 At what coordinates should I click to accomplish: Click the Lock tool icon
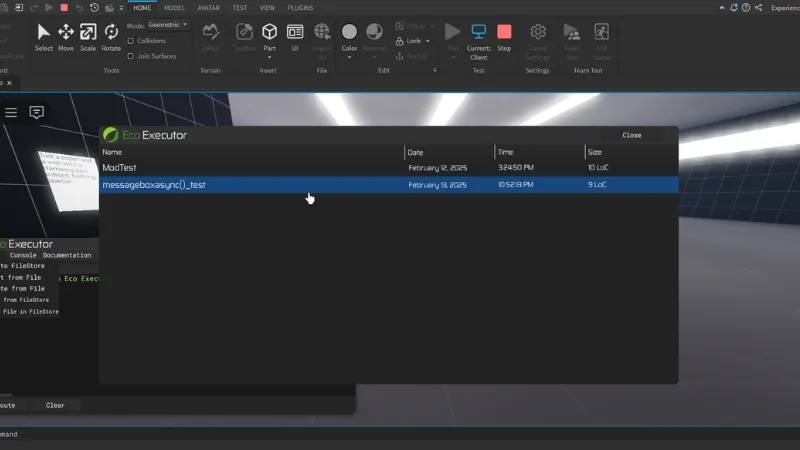399,41
